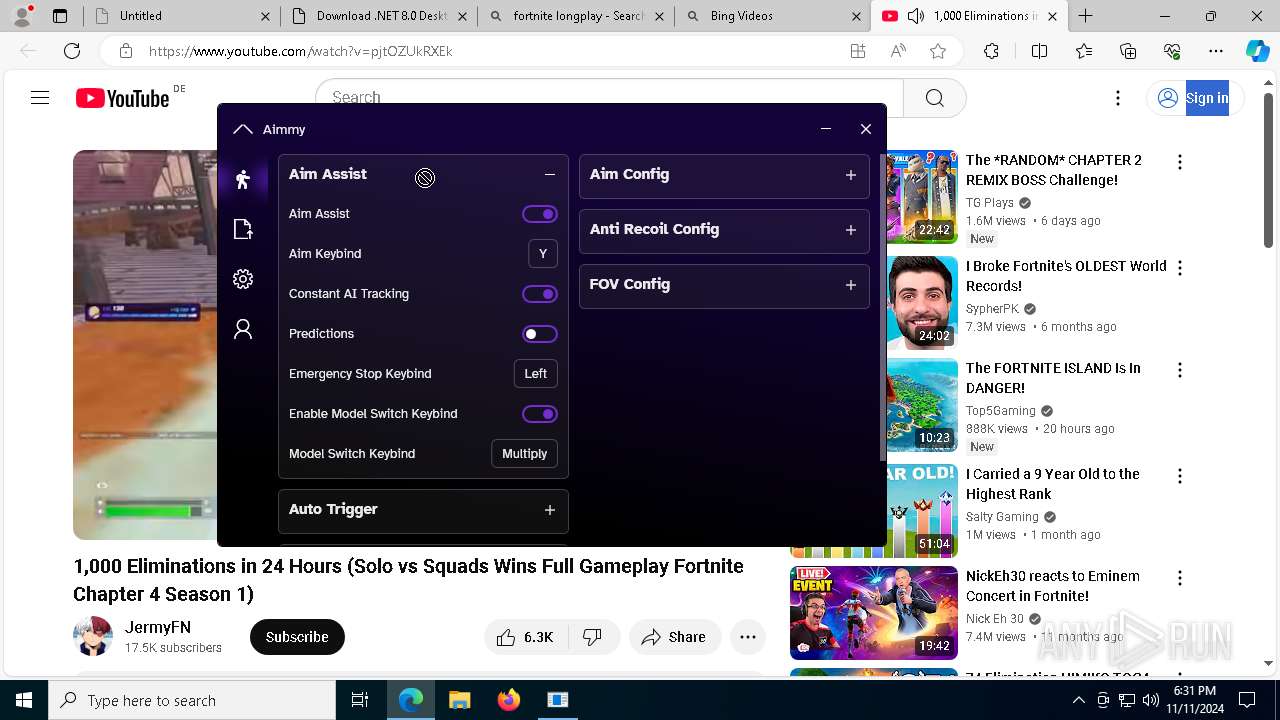Open 'I Broke Fortnite's OLDEST World Records' video

(x=1066, y=276)
